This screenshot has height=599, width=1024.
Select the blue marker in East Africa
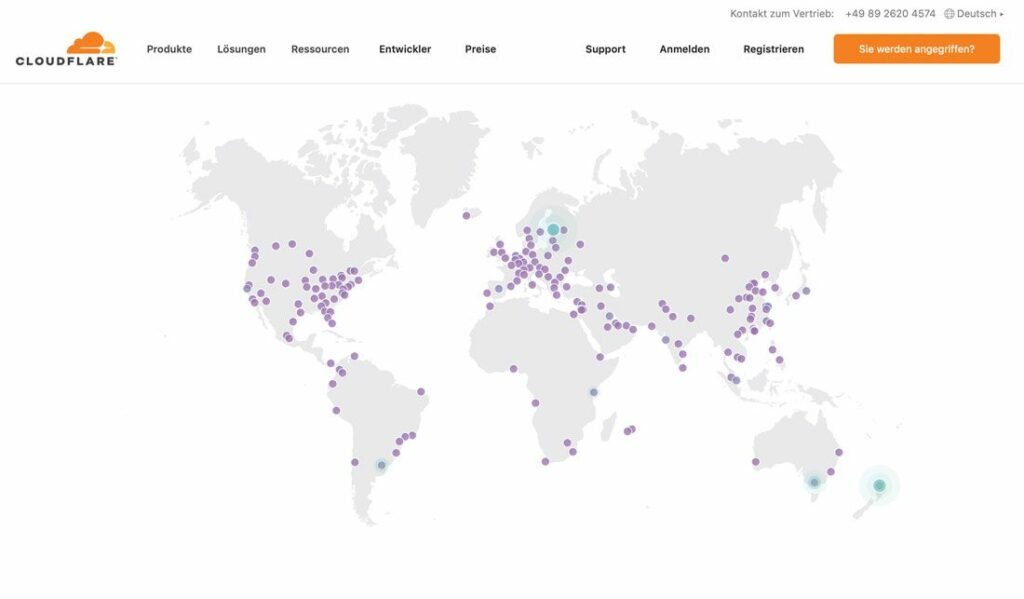[x=592, y=391]
